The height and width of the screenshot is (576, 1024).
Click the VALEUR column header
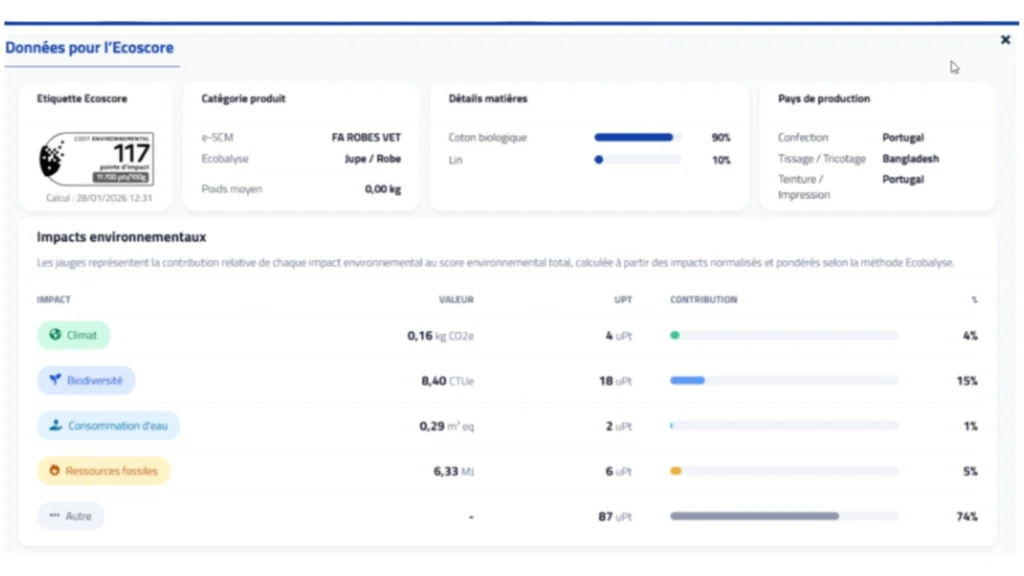(x=456, y=300)
